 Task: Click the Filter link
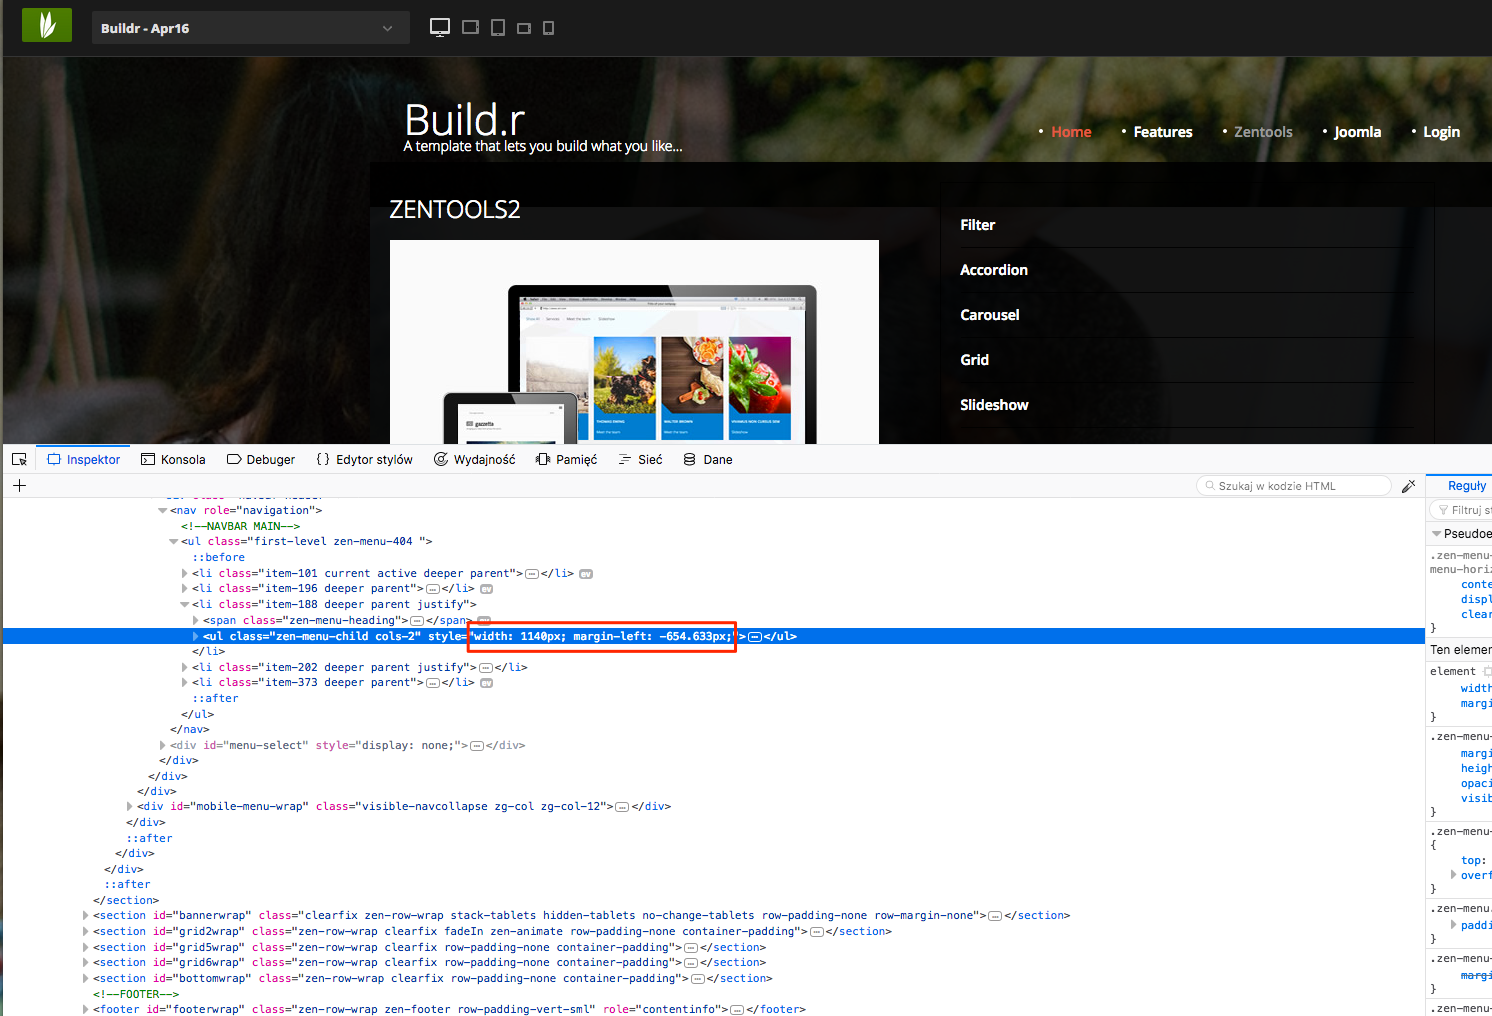(x=978, y=225)
